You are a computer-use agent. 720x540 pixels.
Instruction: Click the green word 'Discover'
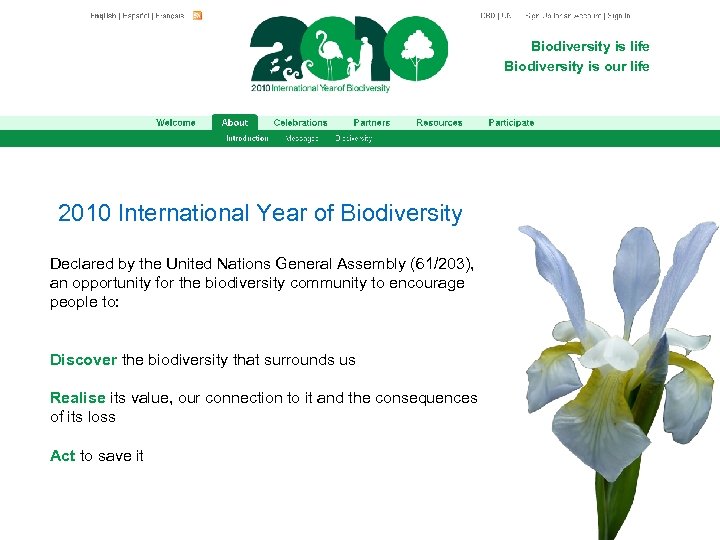pos(84,360)
